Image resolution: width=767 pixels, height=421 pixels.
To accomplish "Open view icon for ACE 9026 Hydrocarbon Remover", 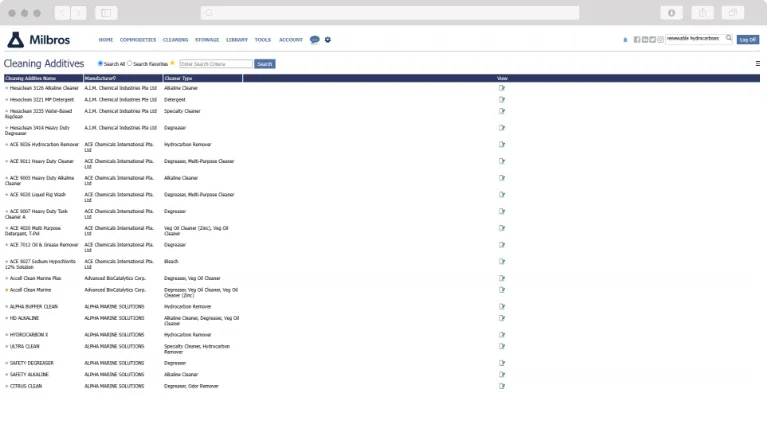I will [x=502, y=145].
